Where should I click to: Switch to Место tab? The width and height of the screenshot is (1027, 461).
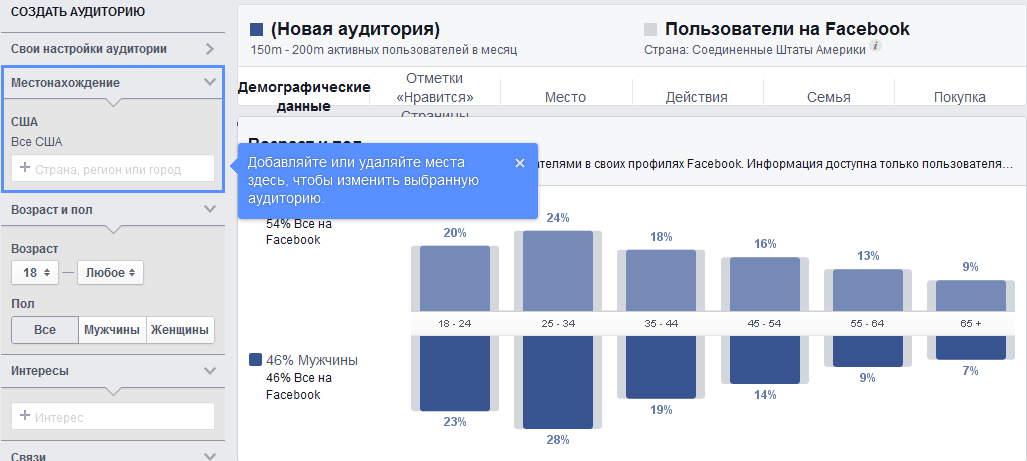click(565, 97)
